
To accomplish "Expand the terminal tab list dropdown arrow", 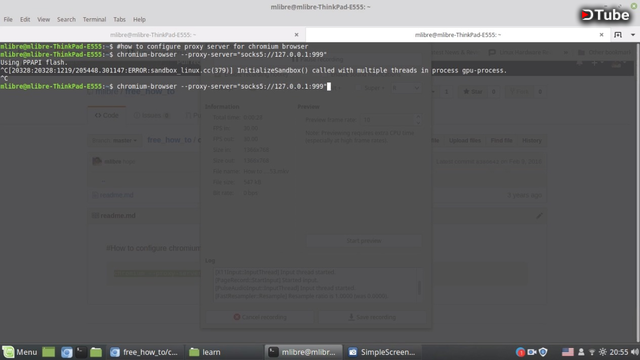I will pos(633,35).
